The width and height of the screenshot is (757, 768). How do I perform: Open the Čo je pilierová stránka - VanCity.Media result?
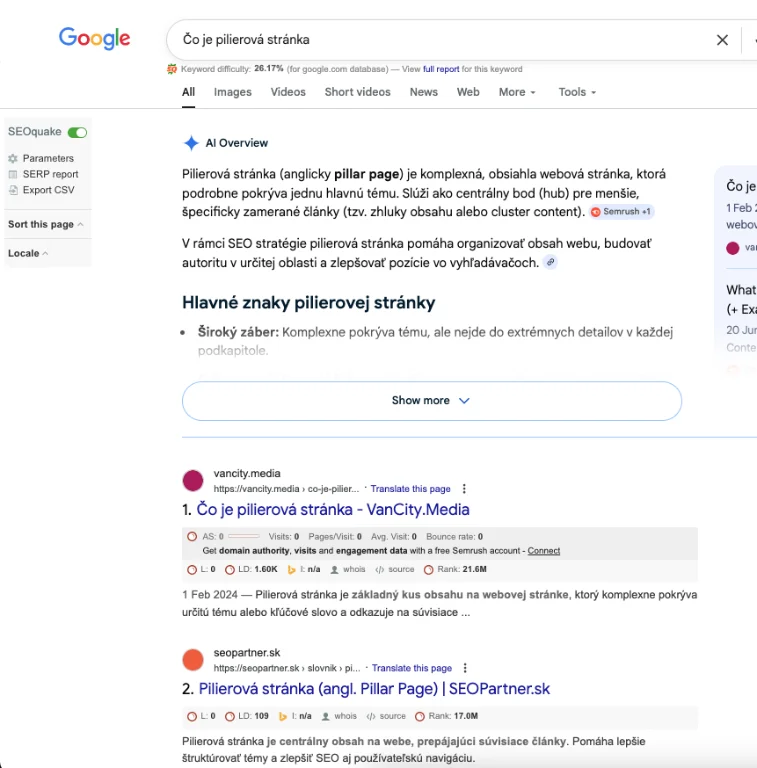click(x=333, y=510)
